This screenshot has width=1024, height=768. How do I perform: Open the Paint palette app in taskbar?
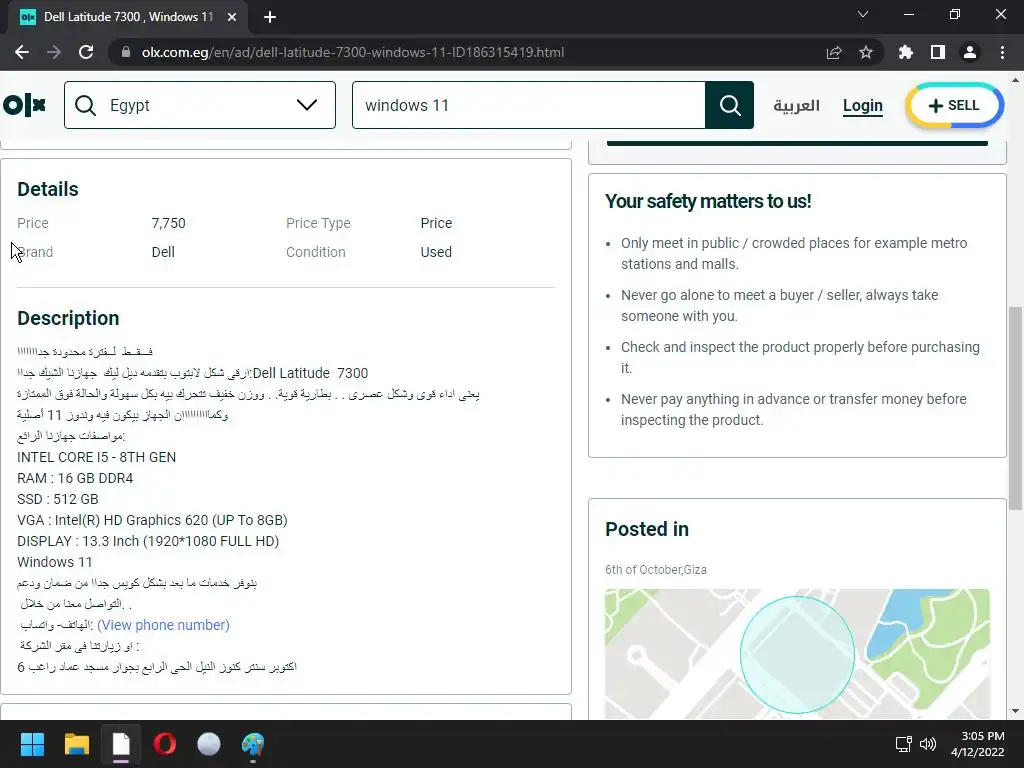coord(253,744)
